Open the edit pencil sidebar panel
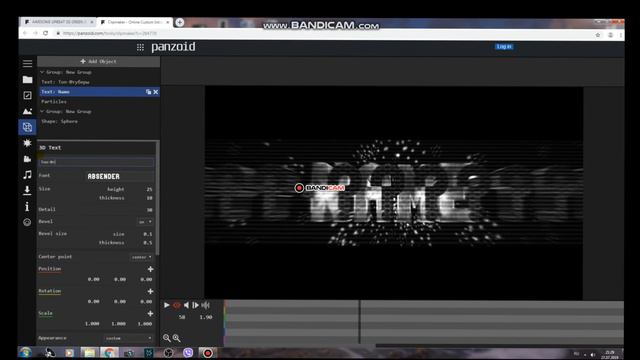This screenshot has height=360, width=640. pyautogui.click(x=27, y=96)
